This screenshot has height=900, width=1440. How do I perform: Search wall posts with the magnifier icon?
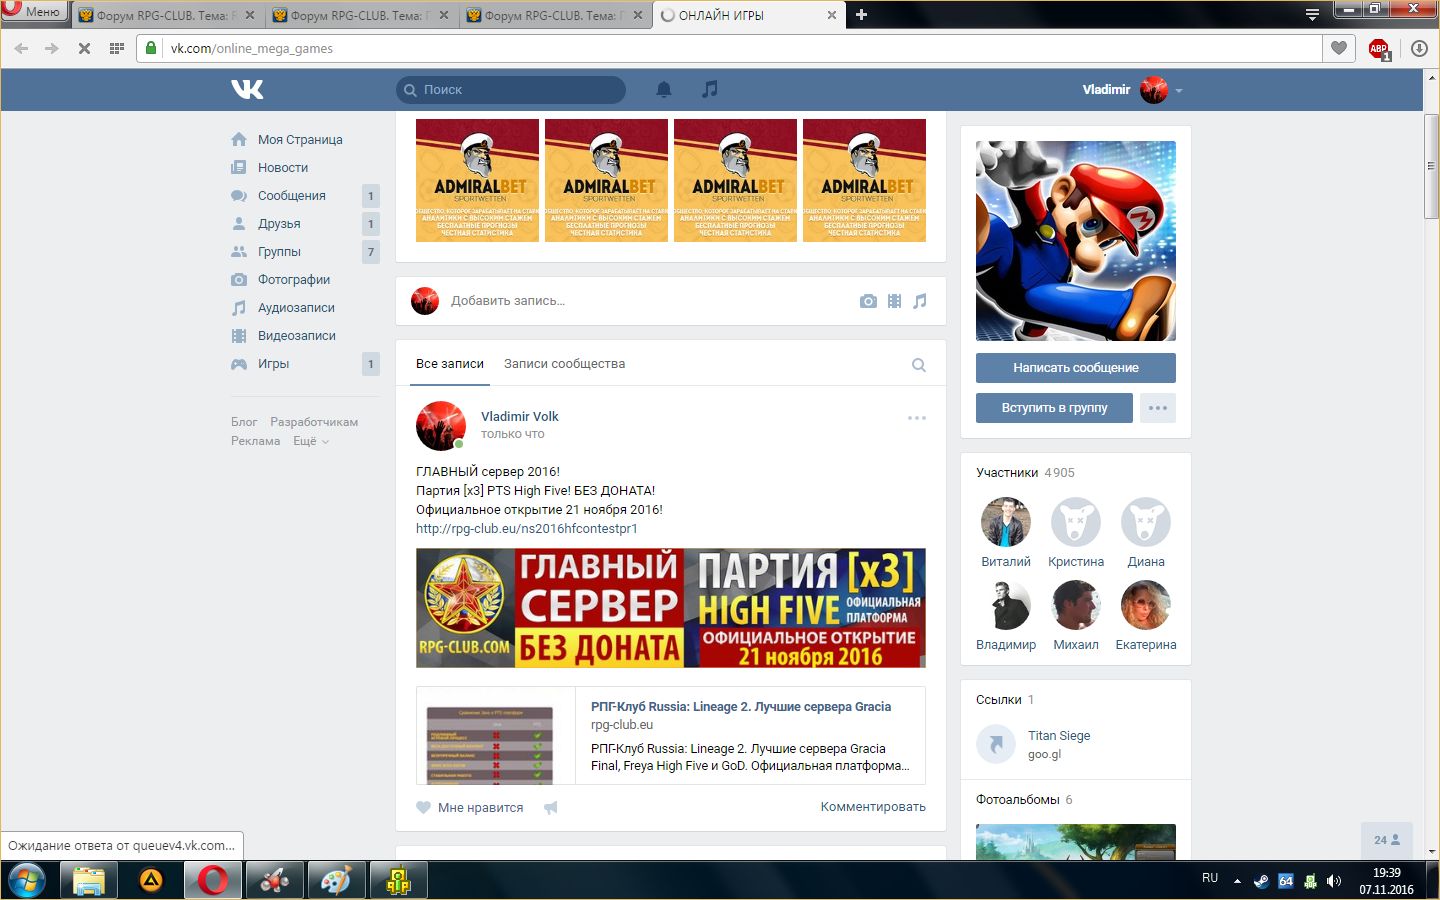(918, 365)
